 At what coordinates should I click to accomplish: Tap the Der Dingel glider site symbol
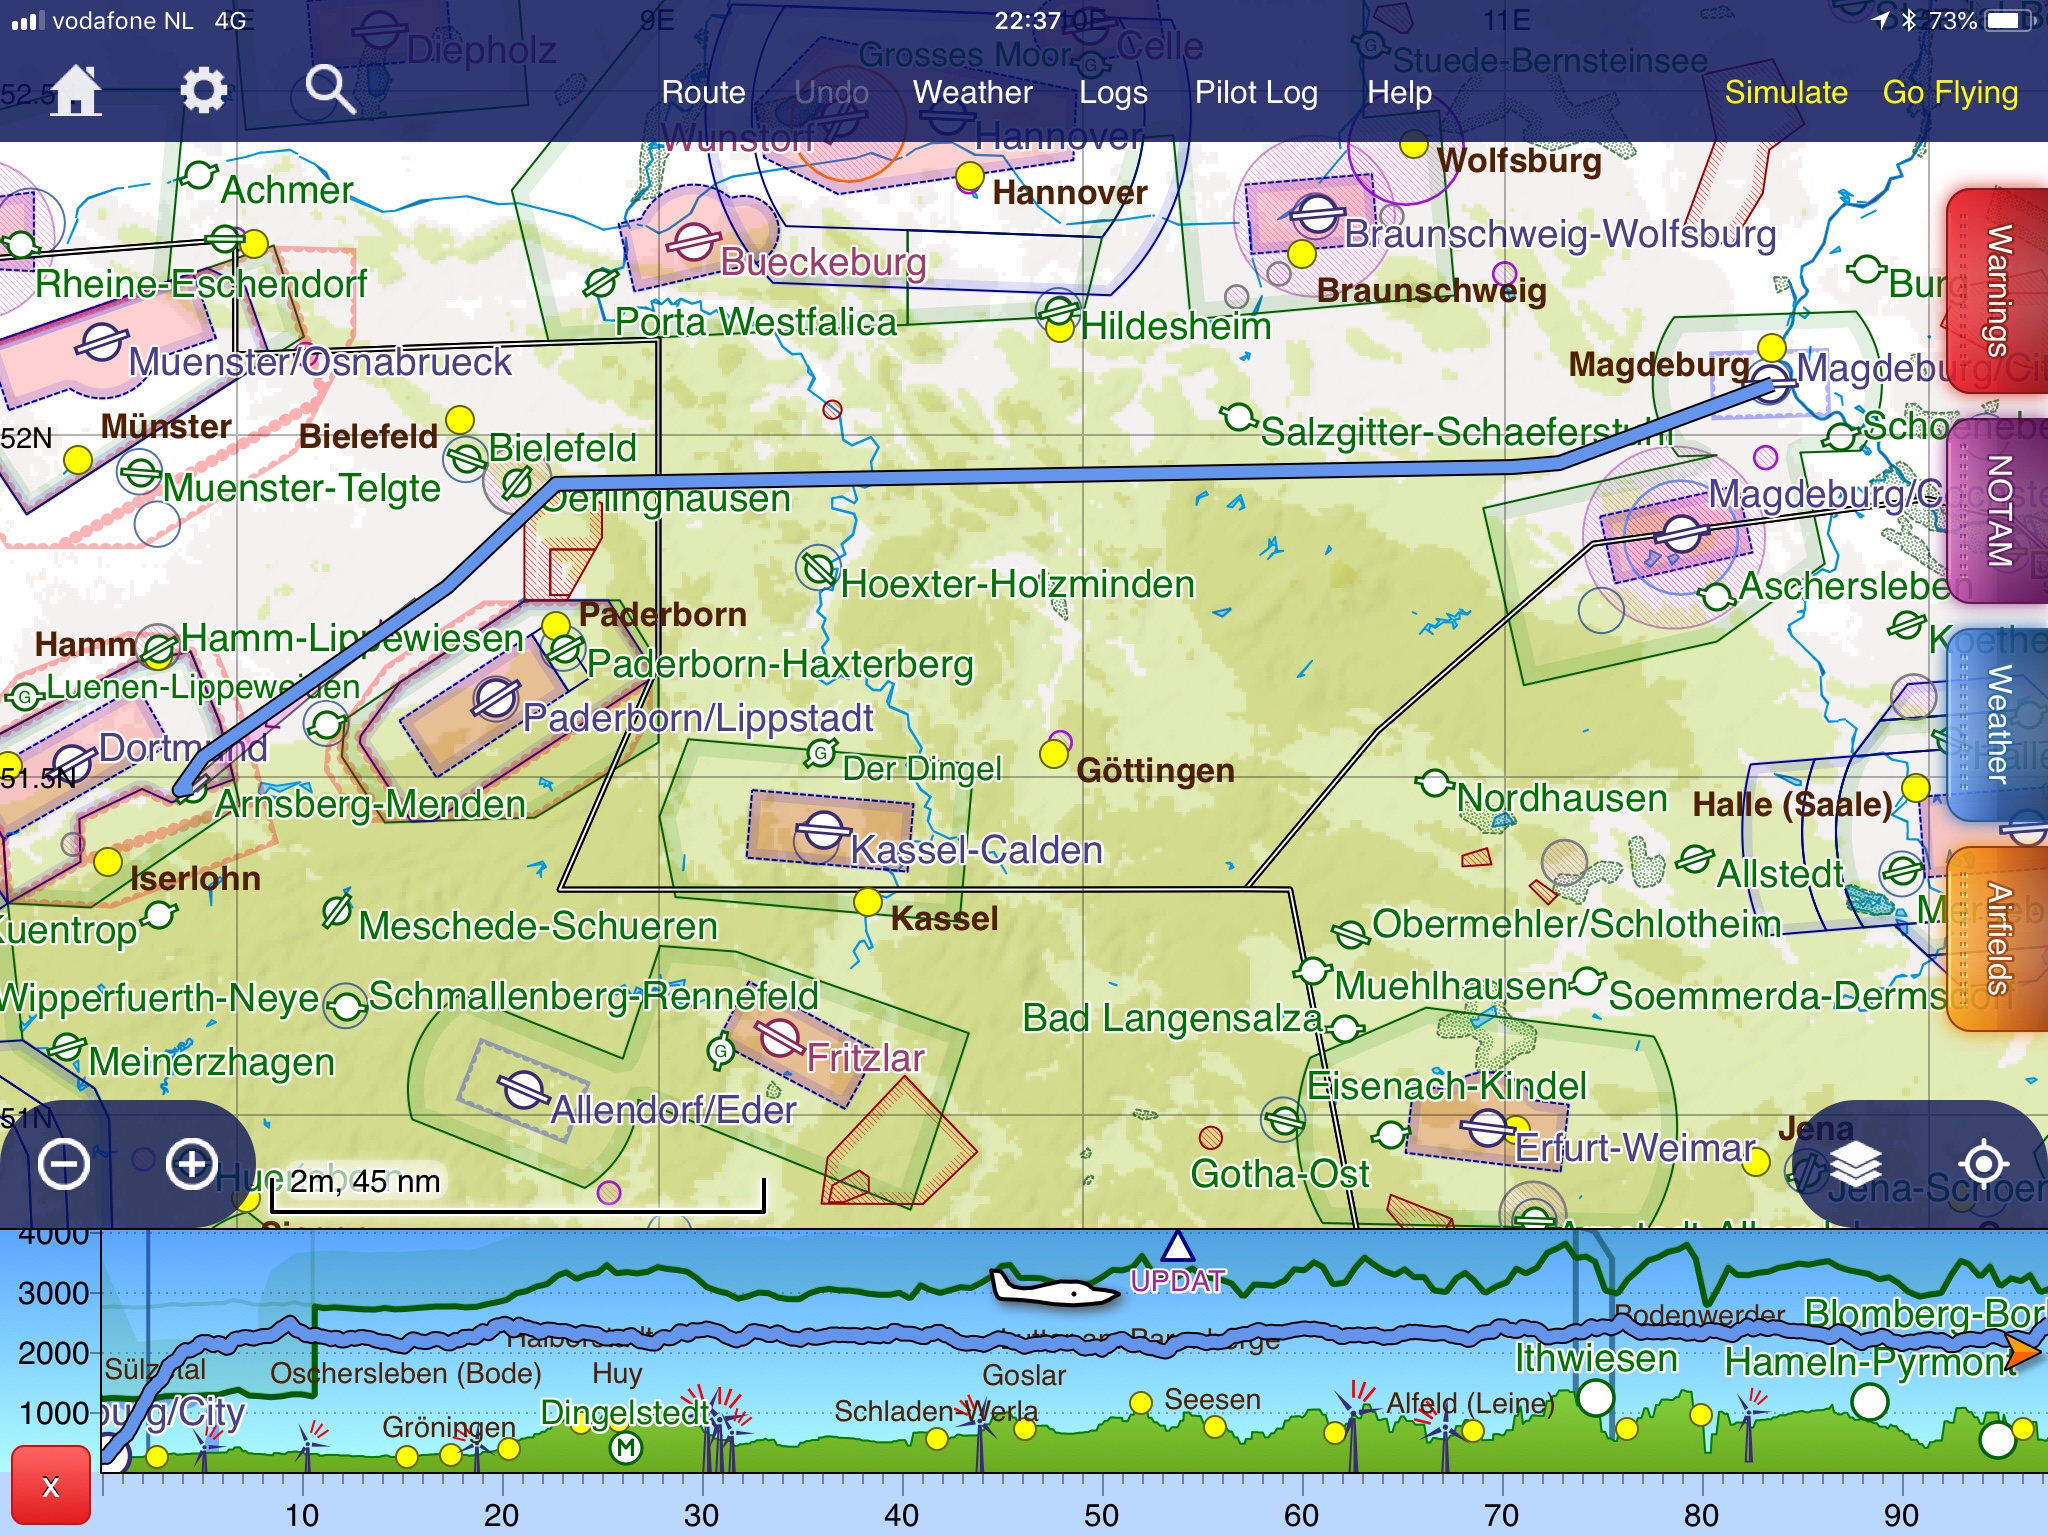[822, 752]
